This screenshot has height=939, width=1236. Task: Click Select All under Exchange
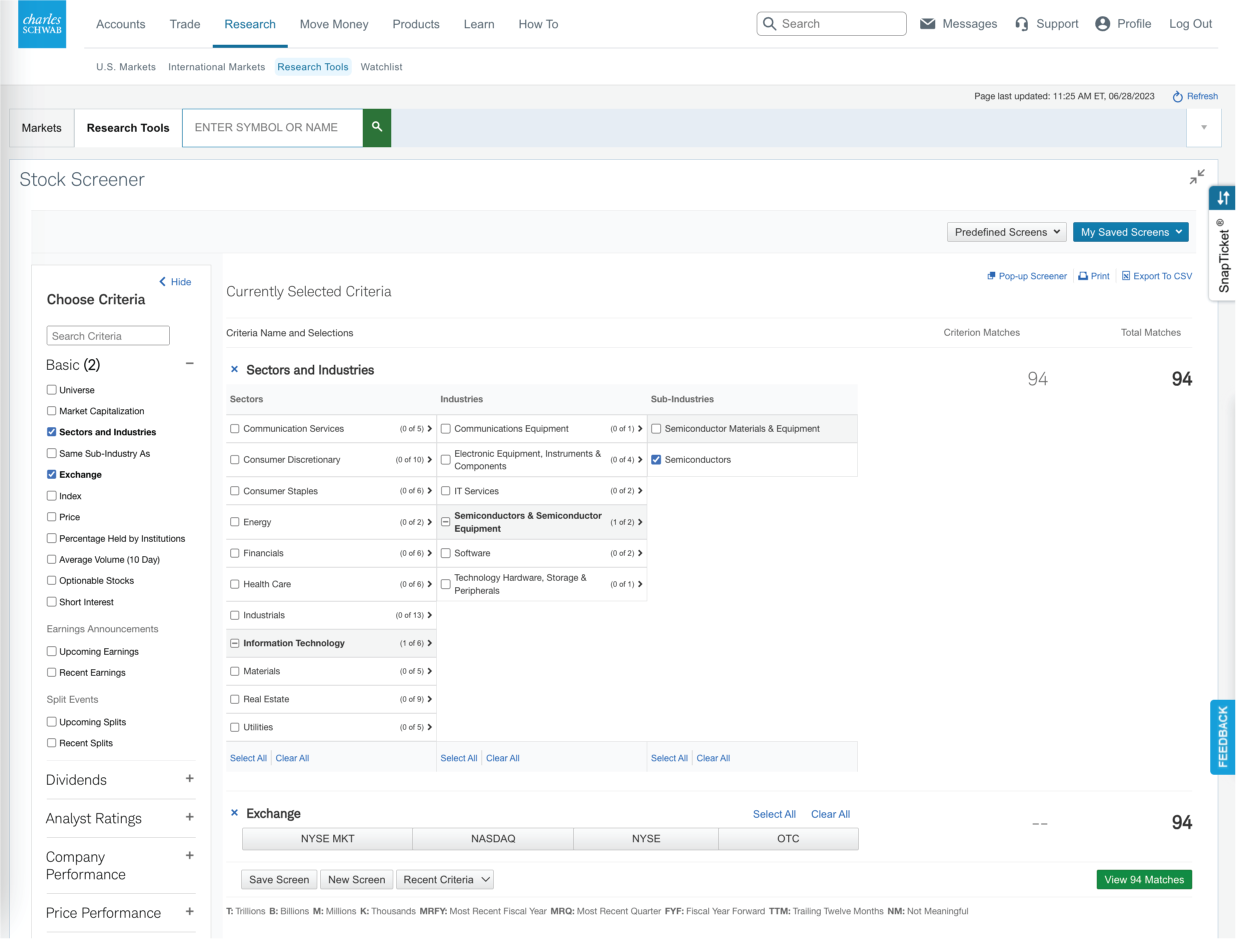(x=774, y=814)
